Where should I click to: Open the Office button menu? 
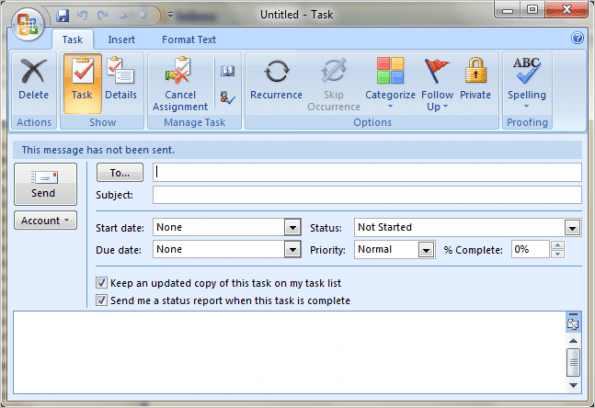pyautogui.click(x=28, y=24)
